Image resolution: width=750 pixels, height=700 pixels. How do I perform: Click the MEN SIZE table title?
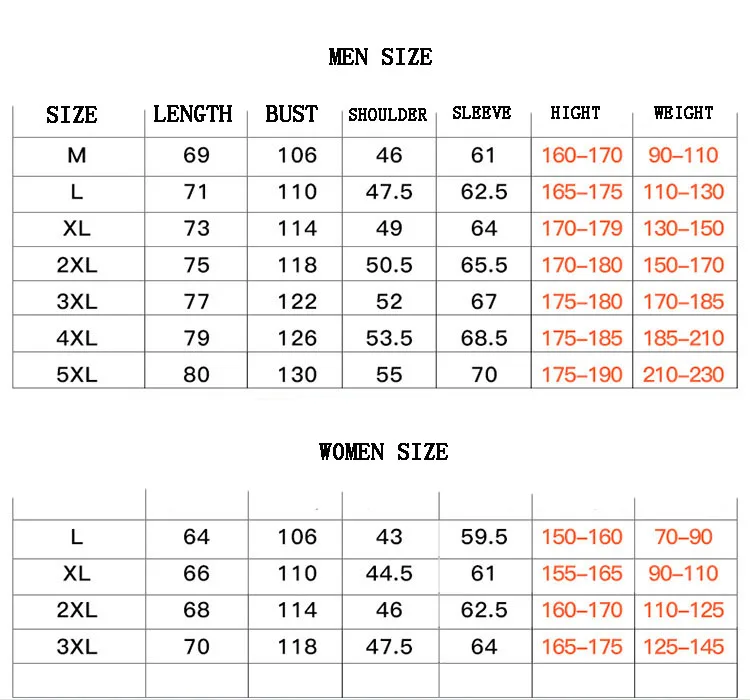[x=380, y=57]
